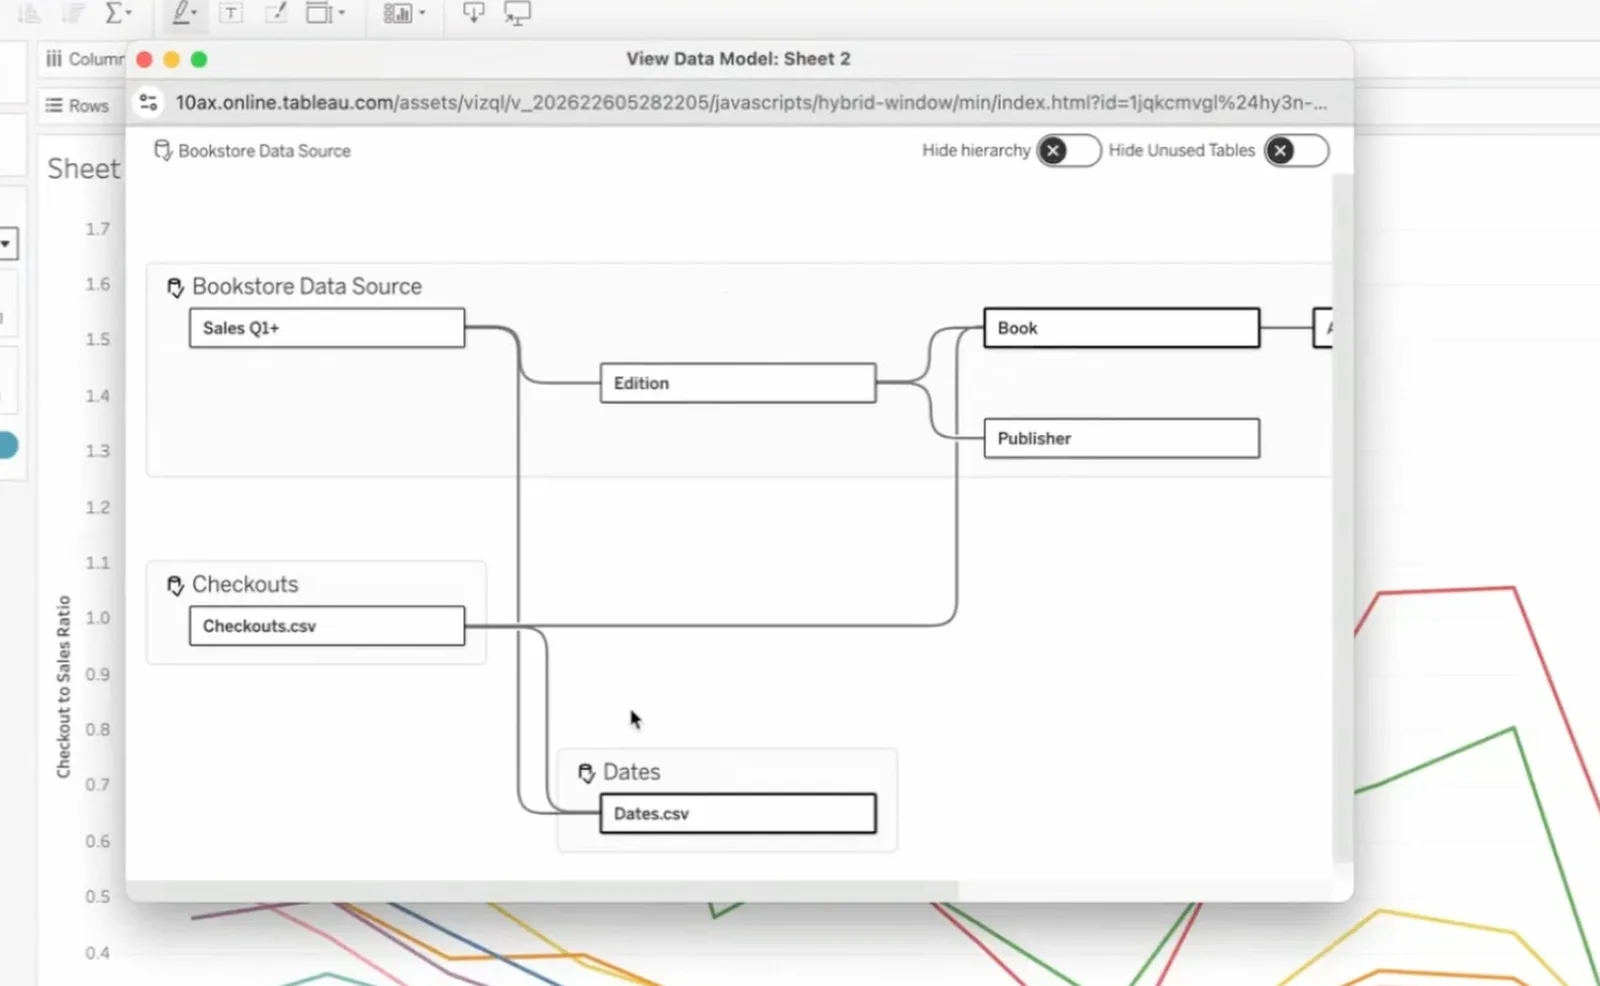Click the Bookstore Data Source group heading
Viewport: 1600px width, 986px height.
tap(307, 287)
